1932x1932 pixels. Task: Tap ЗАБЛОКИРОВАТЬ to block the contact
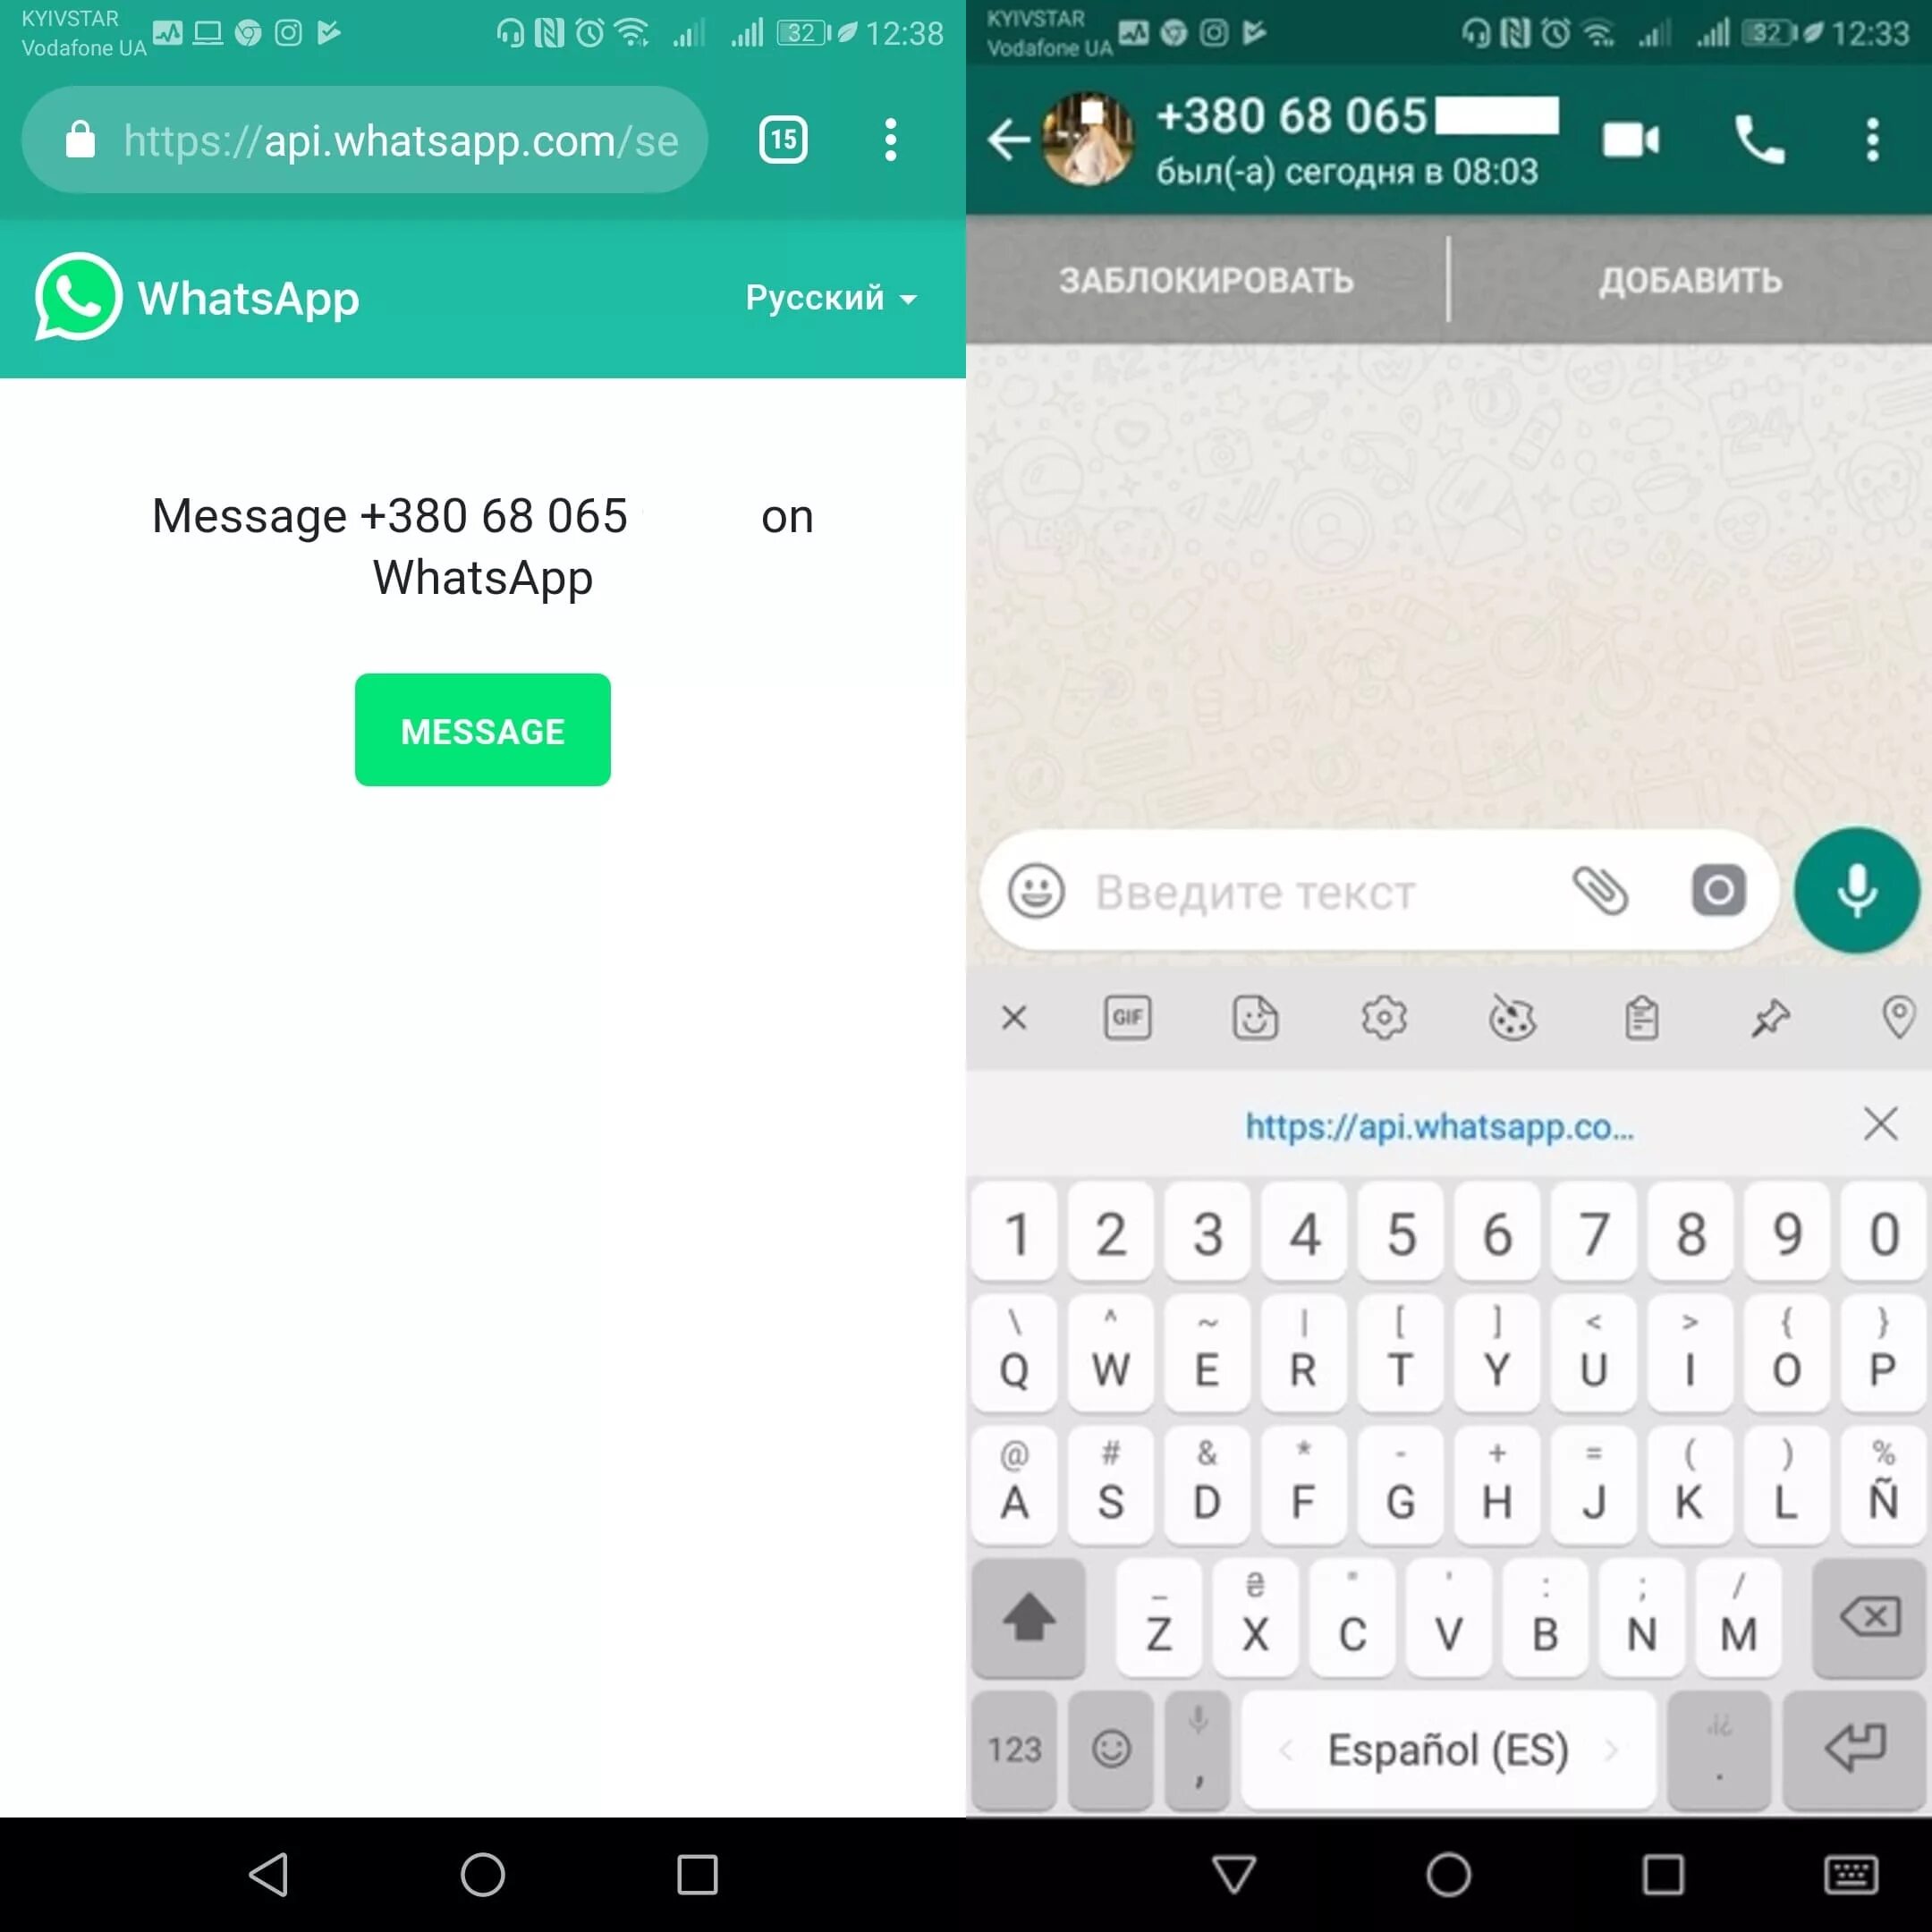[1208, 280]
